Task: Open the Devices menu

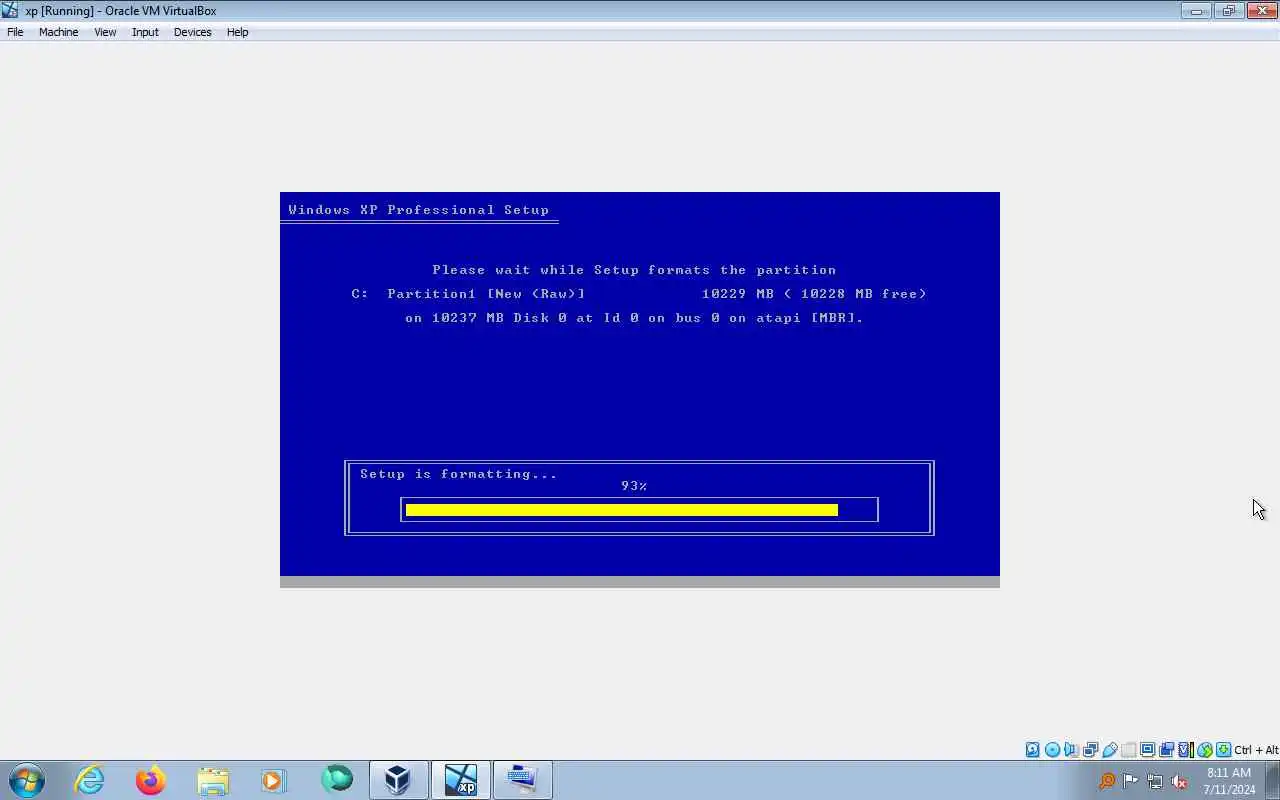Action: [x=192, y=32]
